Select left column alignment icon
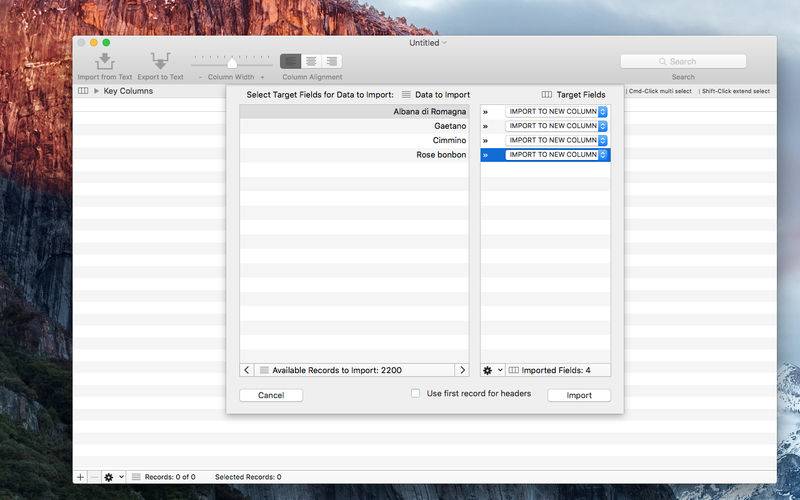 pyautogui.click(x=291, y=62)
